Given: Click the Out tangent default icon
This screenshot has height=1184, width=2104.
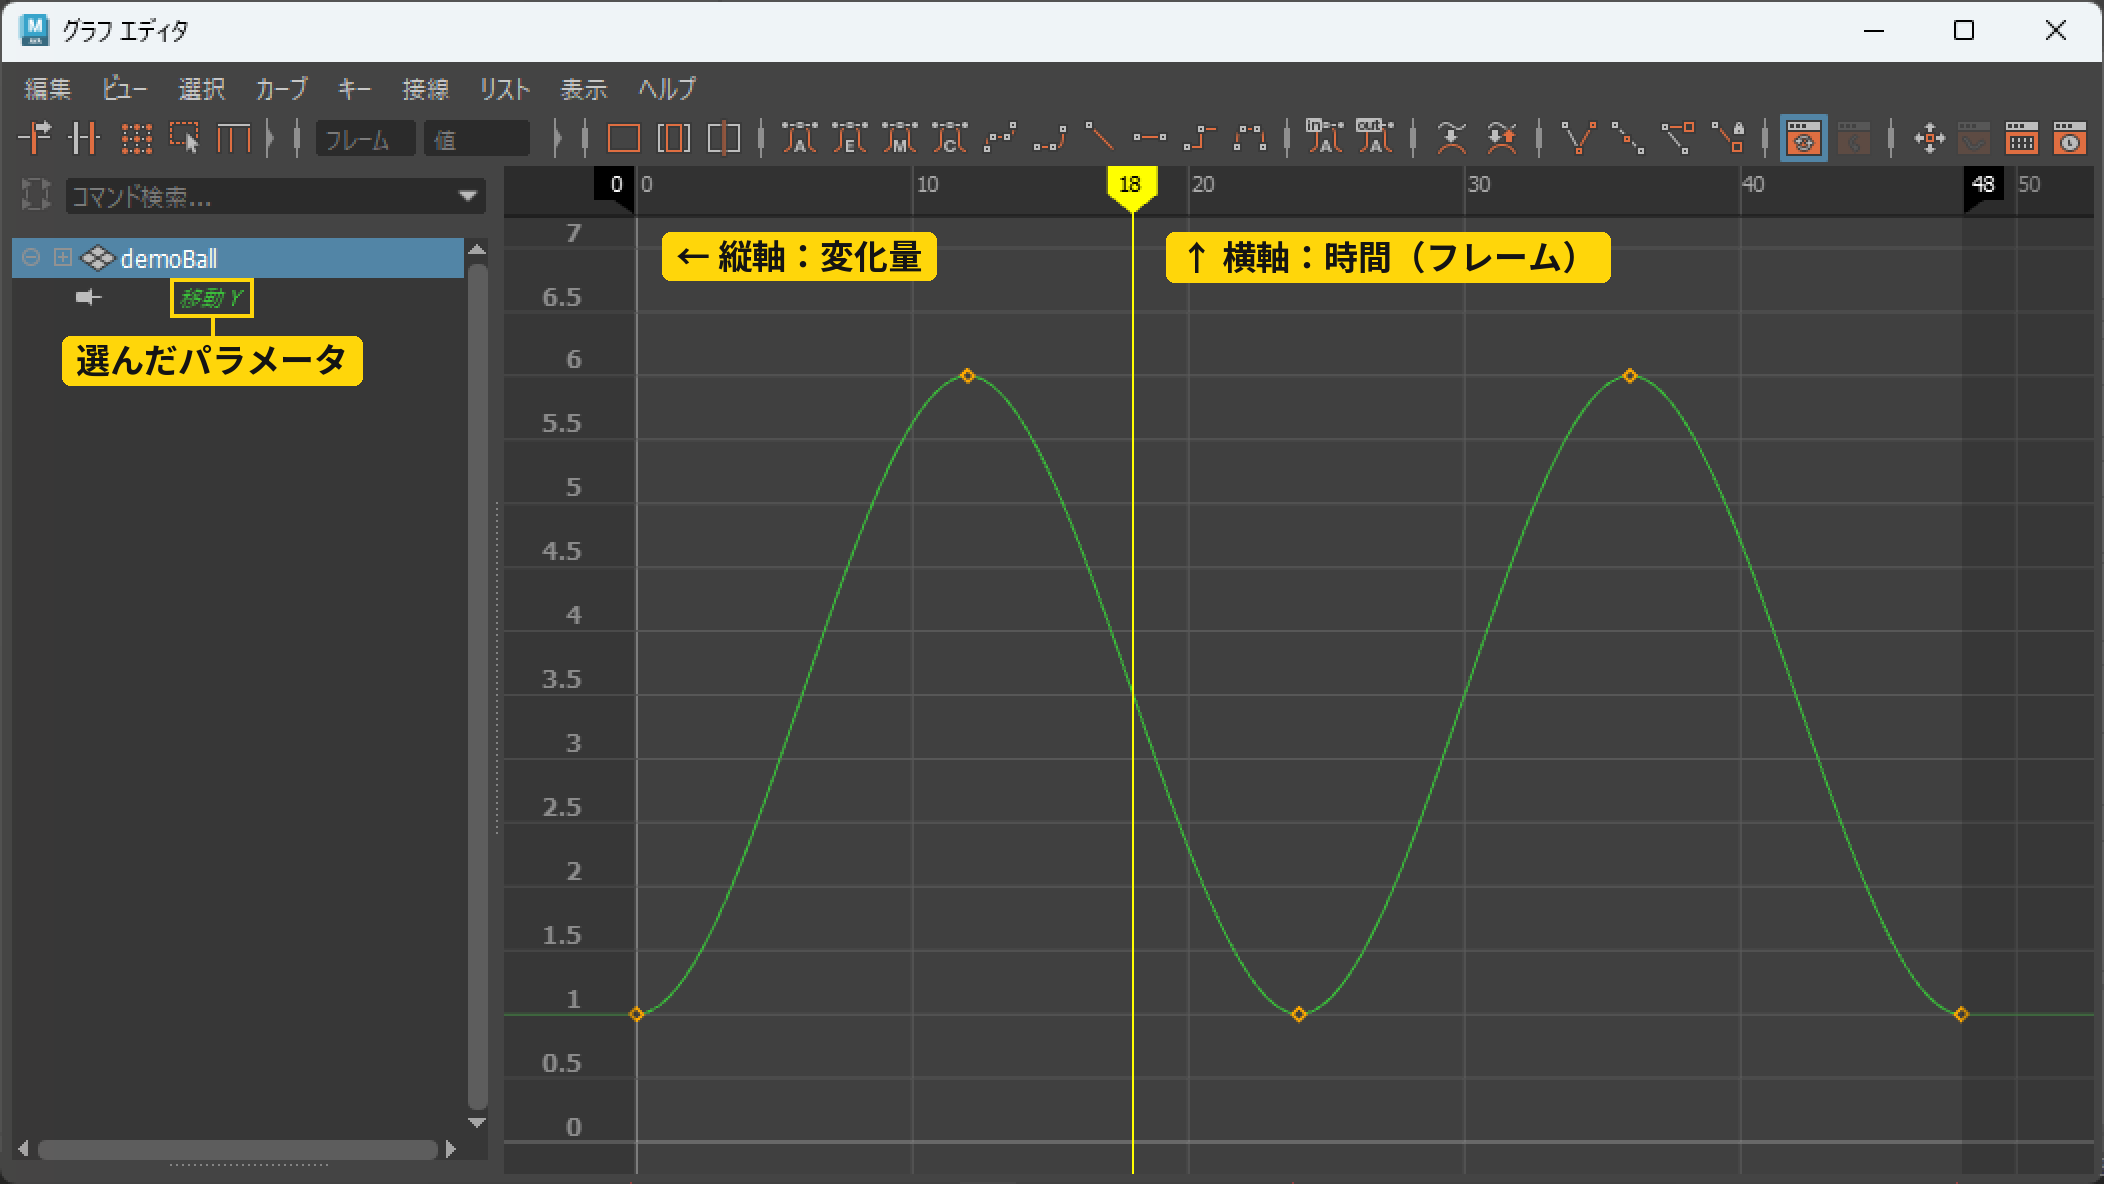Looking at the screenshot, I should pyautogui.click(x=1375, y=137).
